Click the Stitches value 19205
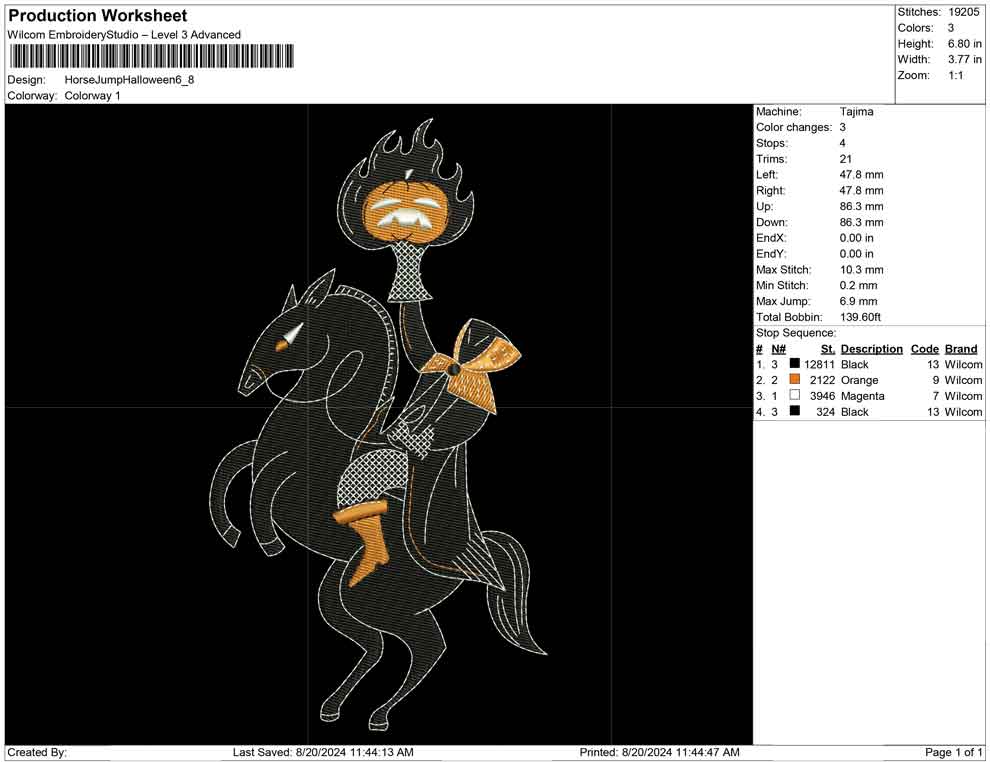Image resolution: width=990 pixels, height=762 pixels. click(x=965, y=12)
